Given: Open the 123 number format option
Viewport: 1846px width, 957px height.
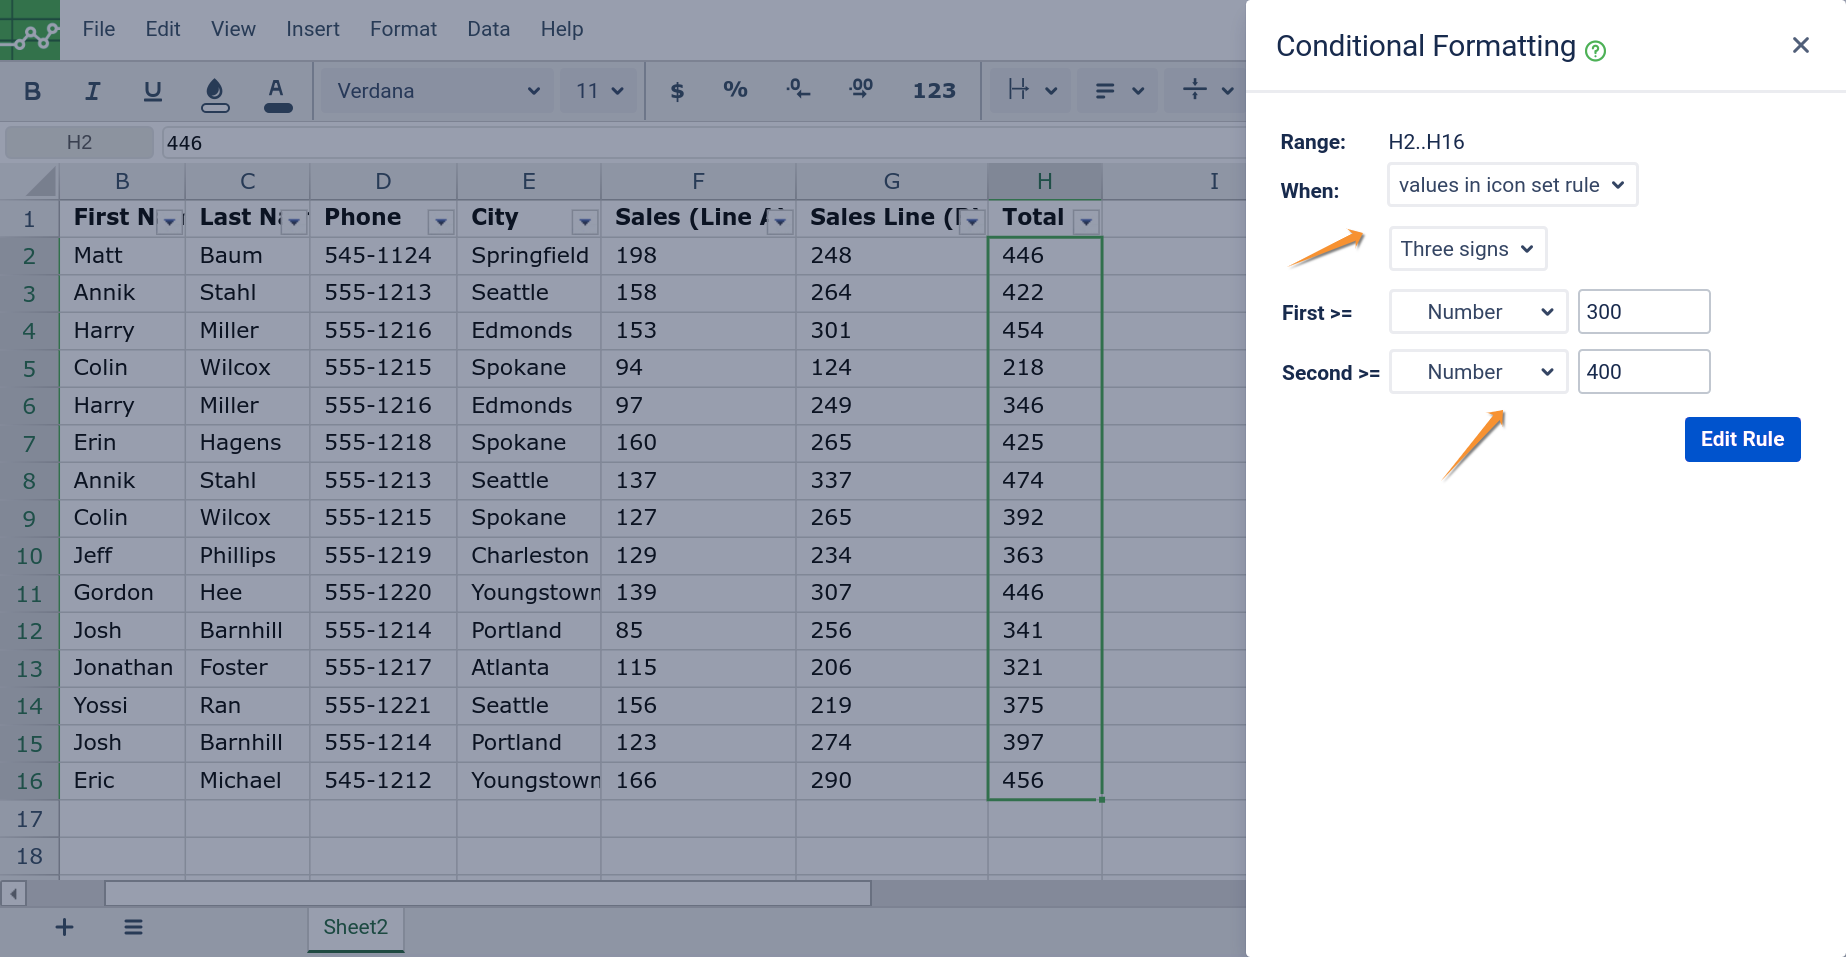Looking at the screenshot, I should 934,91.
